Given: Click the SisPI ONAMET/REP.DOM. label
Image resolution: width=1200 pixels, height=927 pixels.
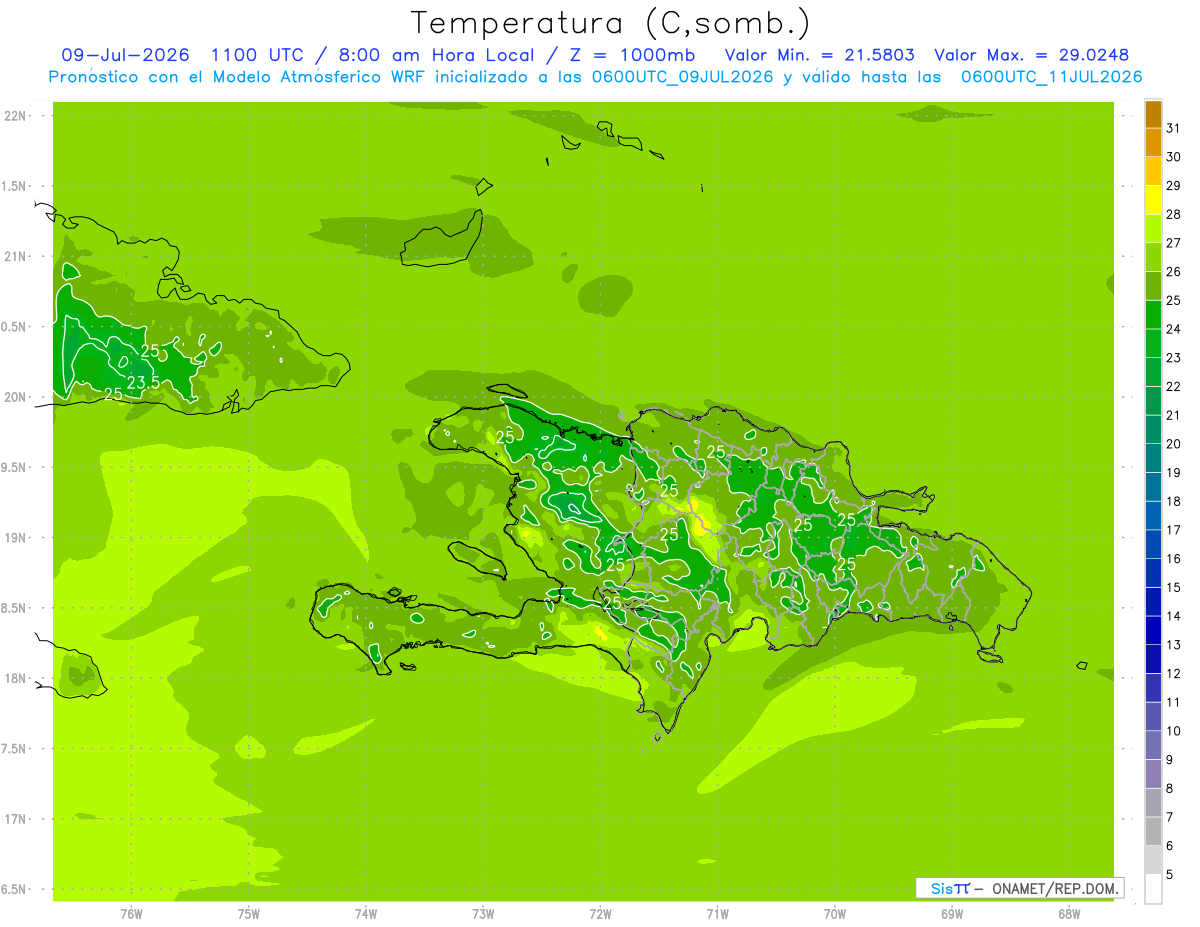Looking at the screenshot, I should [1020, 888].
